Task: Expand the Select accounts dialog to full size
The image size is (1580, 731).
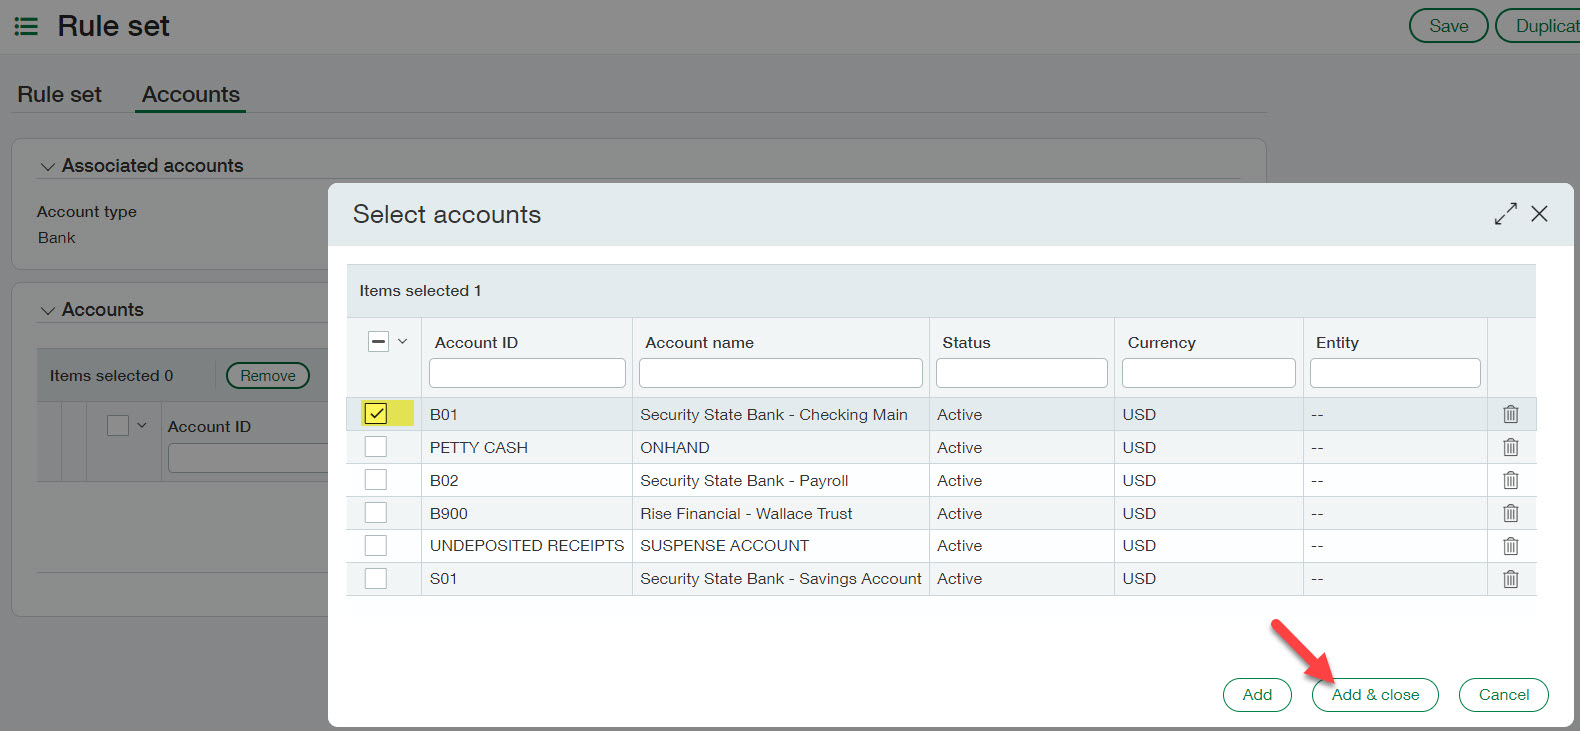Action: click(1505, 214)
